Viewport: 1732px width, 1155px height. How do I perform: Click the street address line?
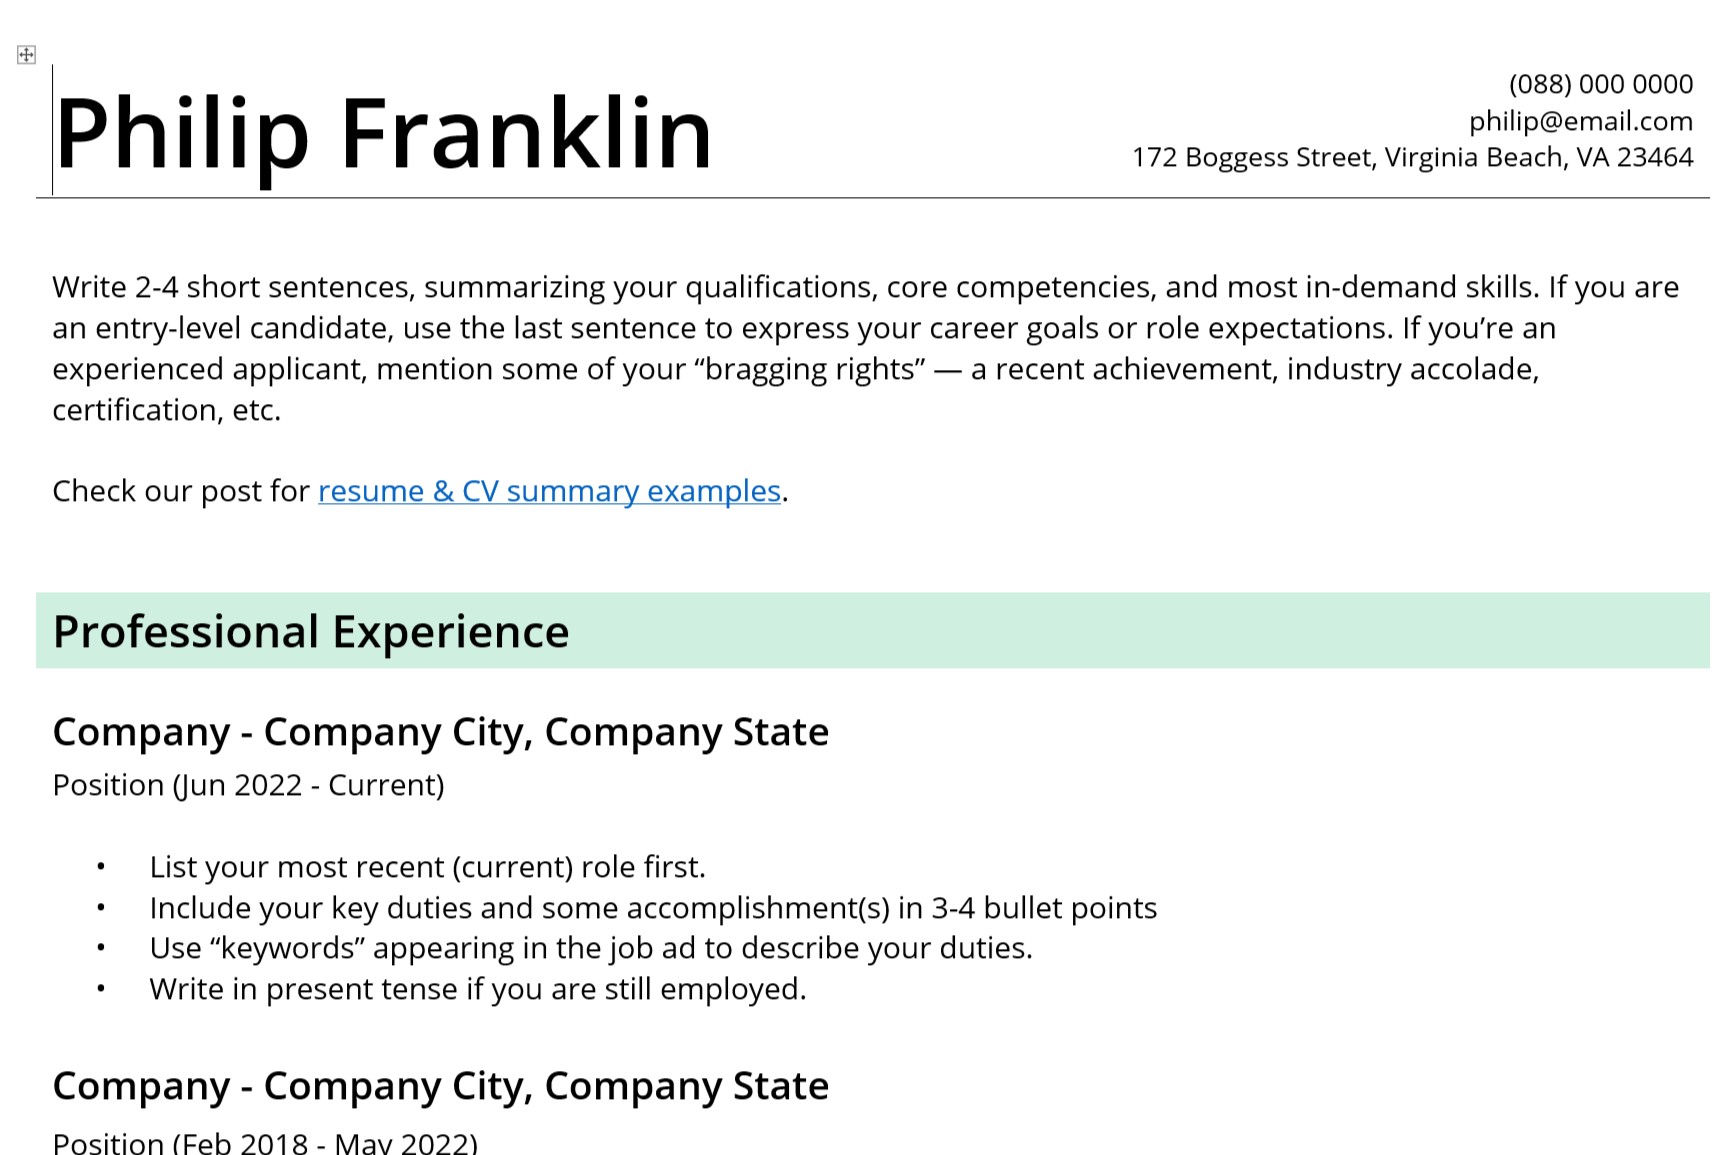tap(1413, 157)
